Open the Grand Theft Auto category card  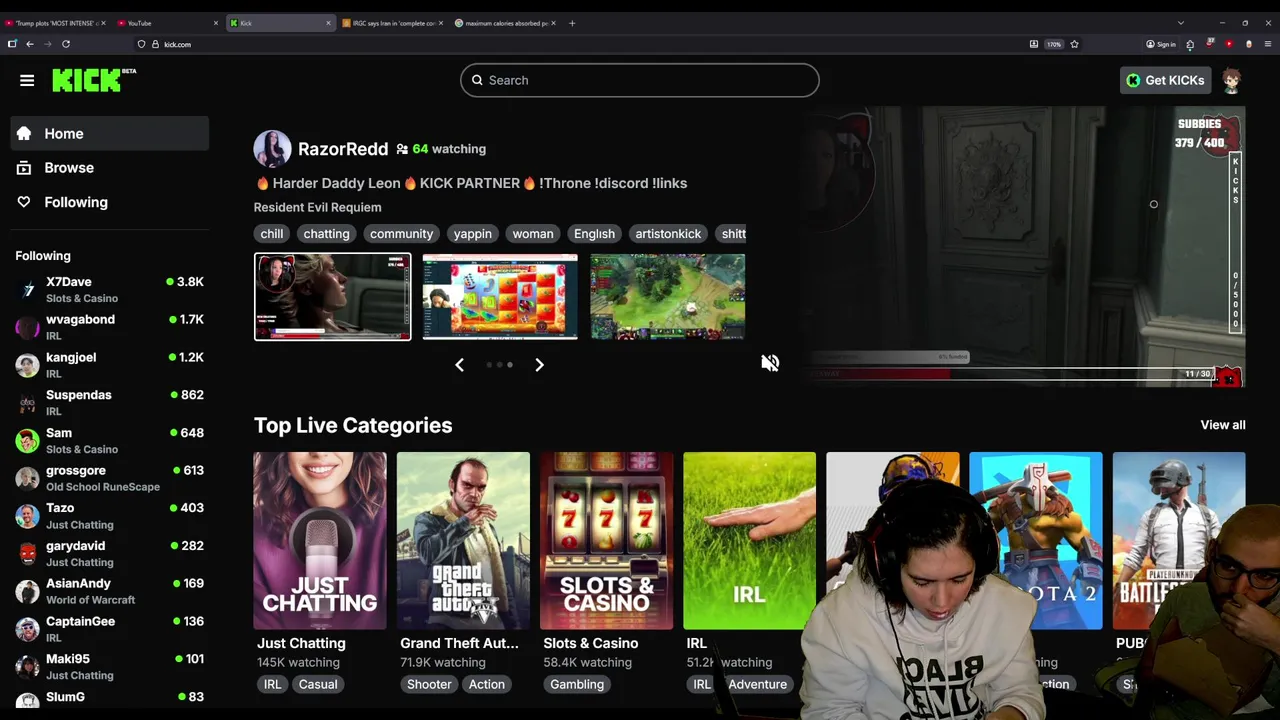click(x=463, y=541)
